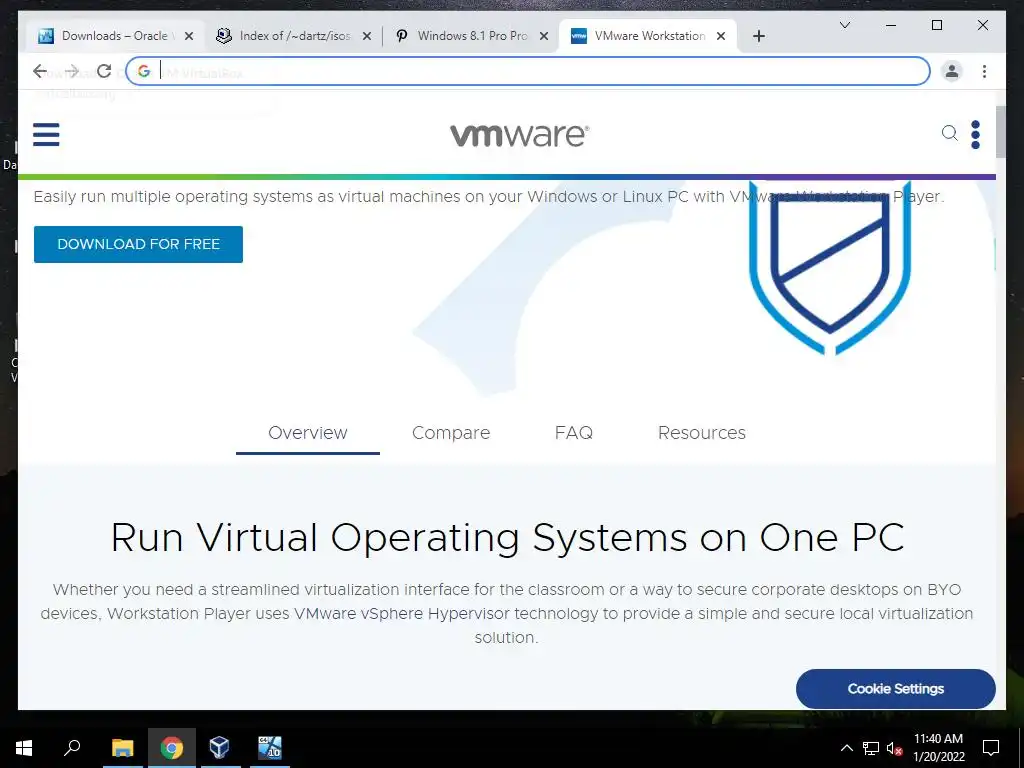The height and width of the screenshot is (768, 1024).
Task: Go back with the browser back arrow
Action: pos(40,71)
